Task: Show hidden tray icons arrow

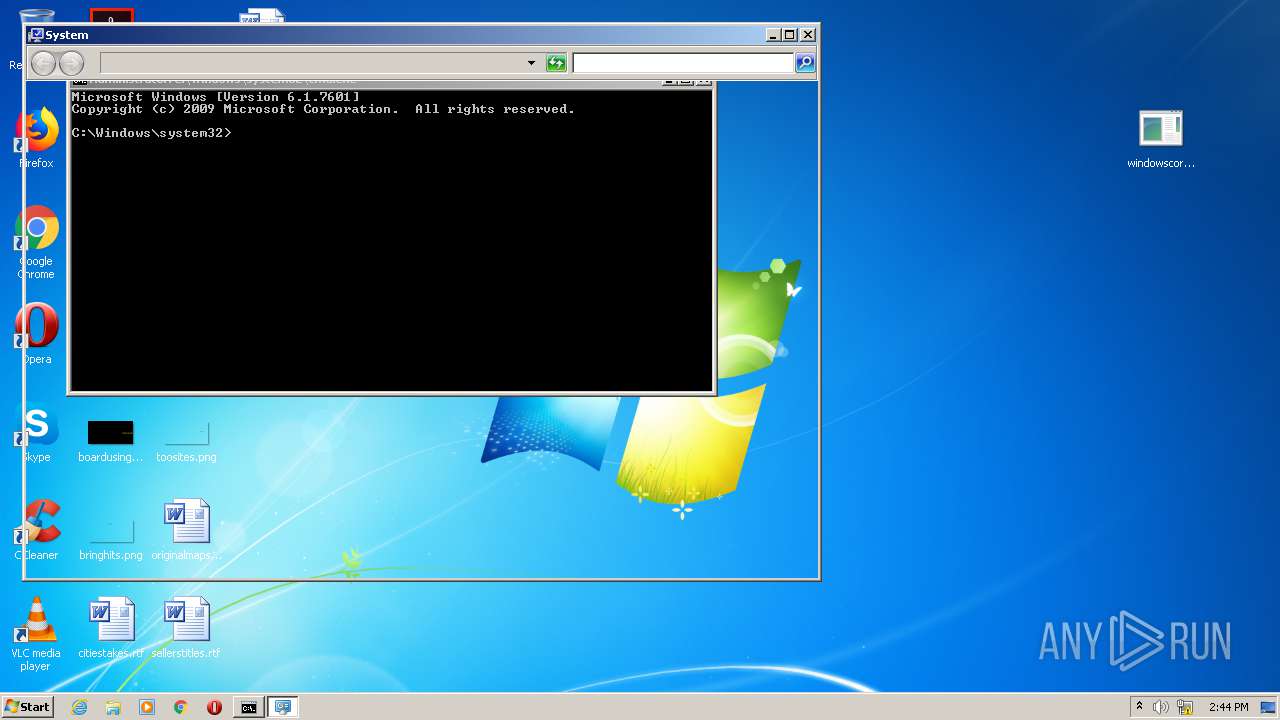Action: coord(1139,707)
